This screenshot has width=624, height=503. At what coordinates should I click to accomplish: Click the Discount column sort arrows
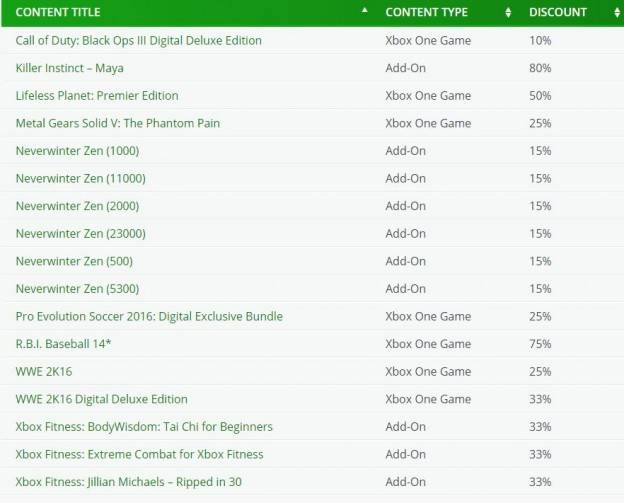[616, 12]
